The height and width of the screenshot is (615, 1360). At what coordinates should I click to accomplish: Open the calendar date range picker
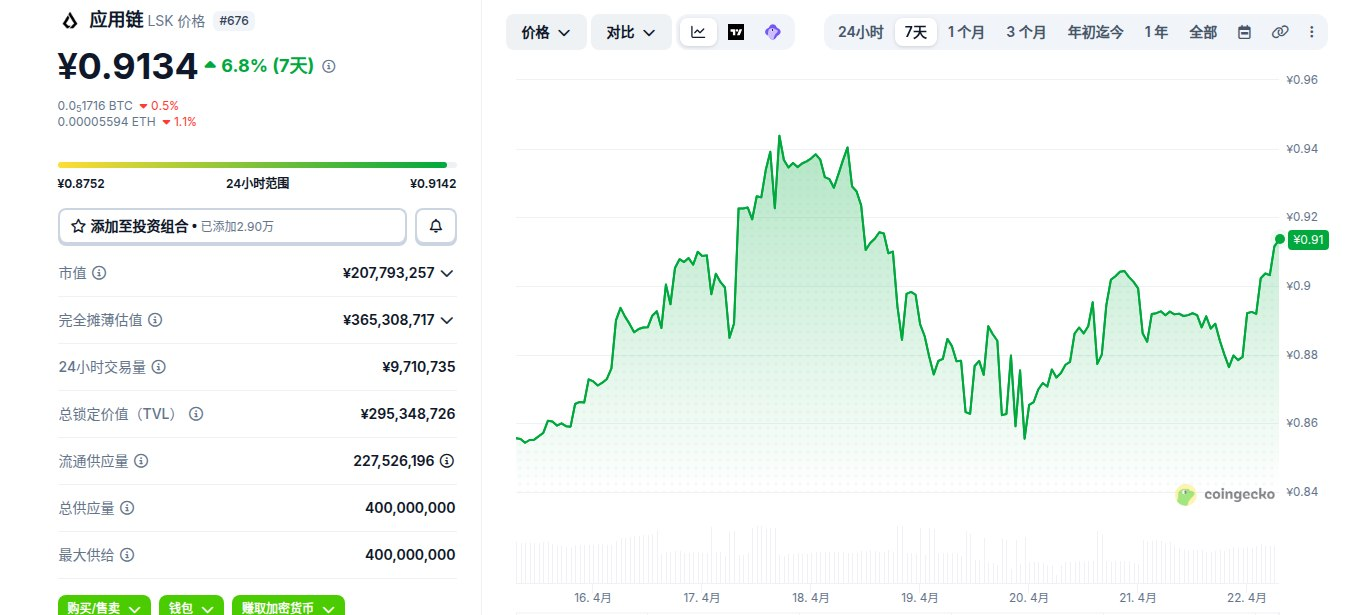pyautogui.click(x=1244, y=32)
